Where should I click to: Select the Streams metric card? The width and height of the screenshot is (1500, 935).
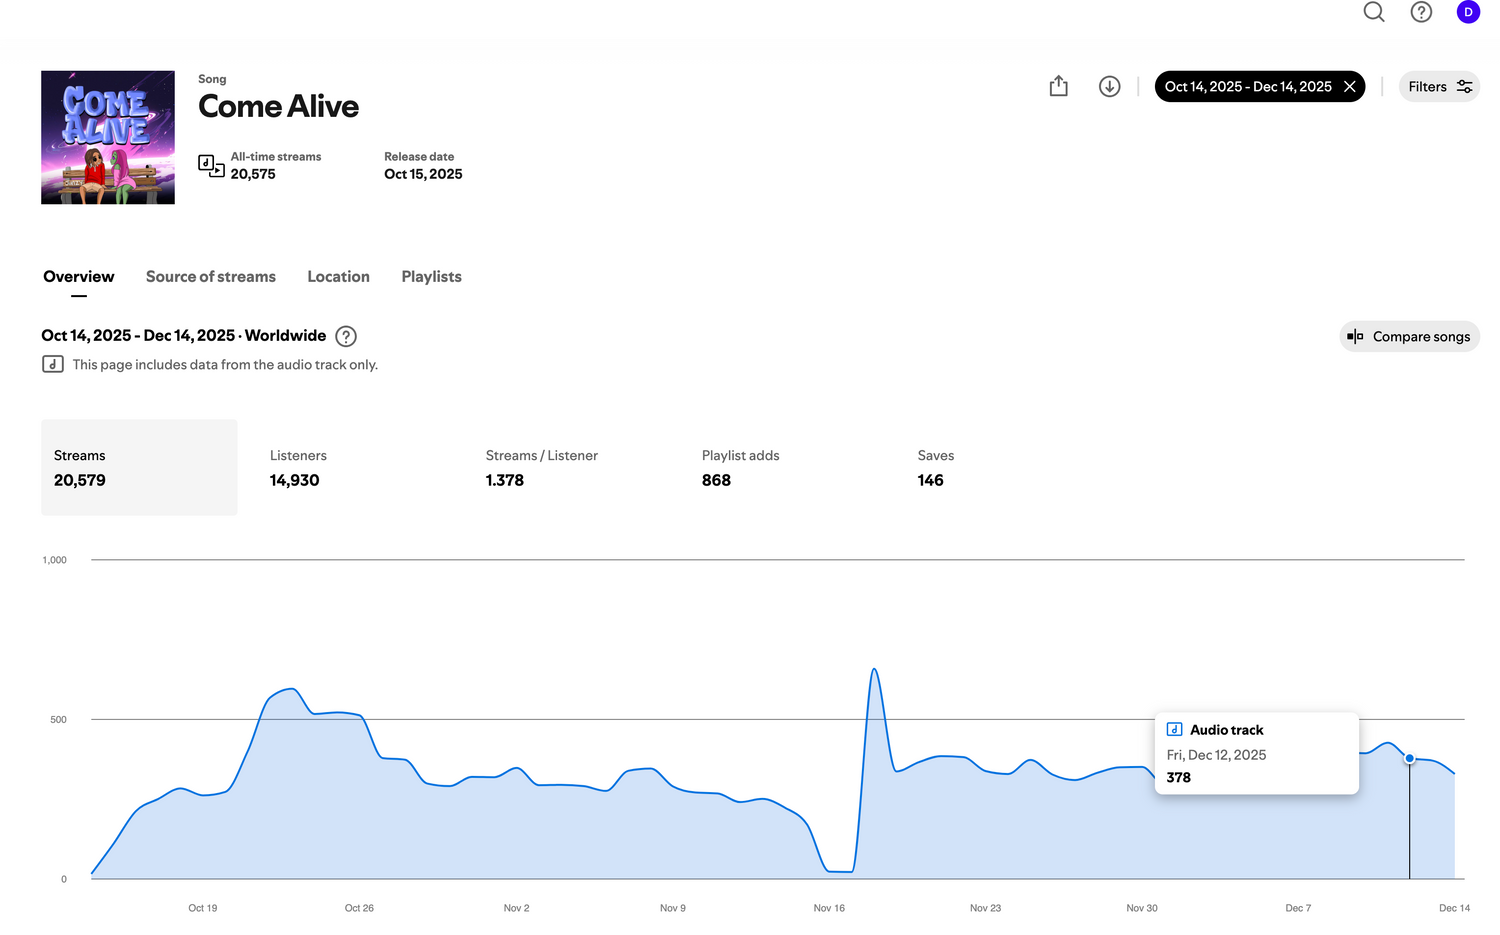coord(139,468)
